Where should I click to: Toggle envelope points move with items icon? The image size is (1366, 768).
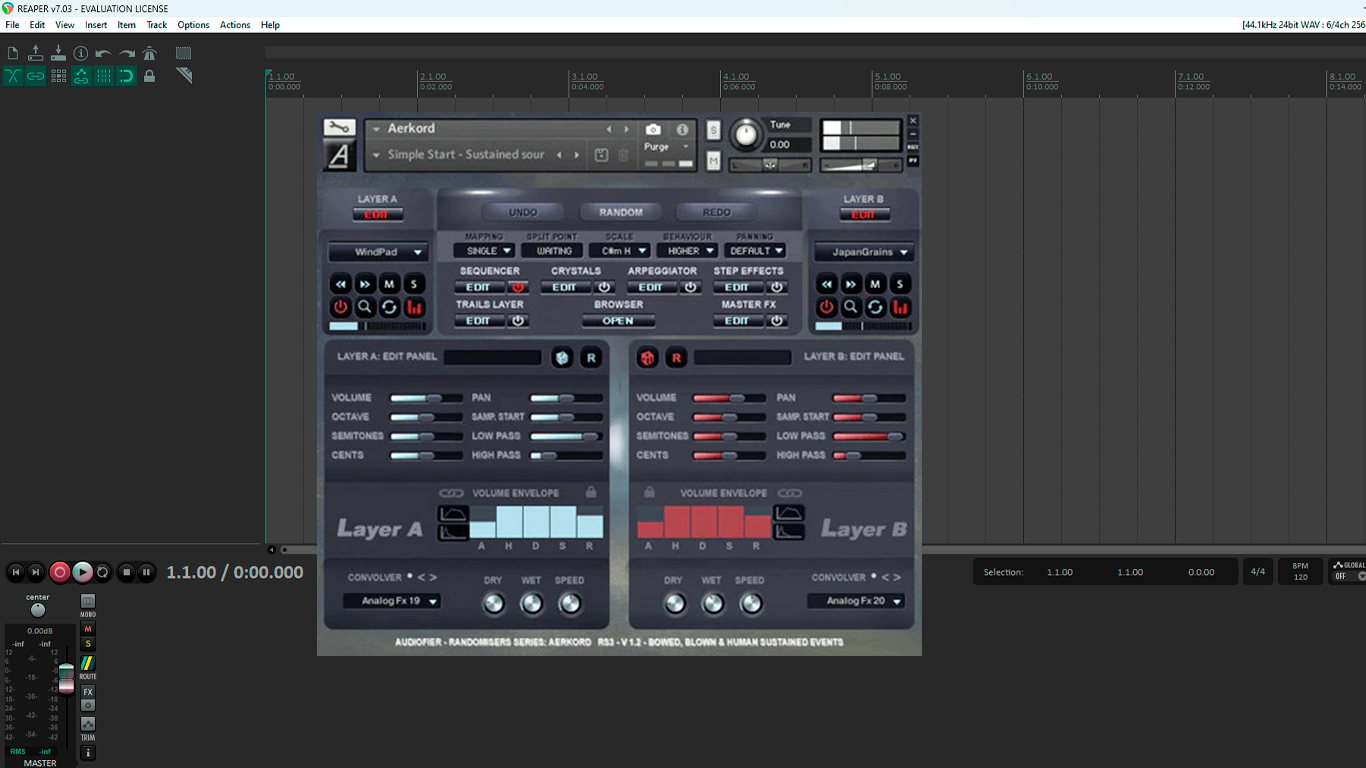(x=81, y=76)
